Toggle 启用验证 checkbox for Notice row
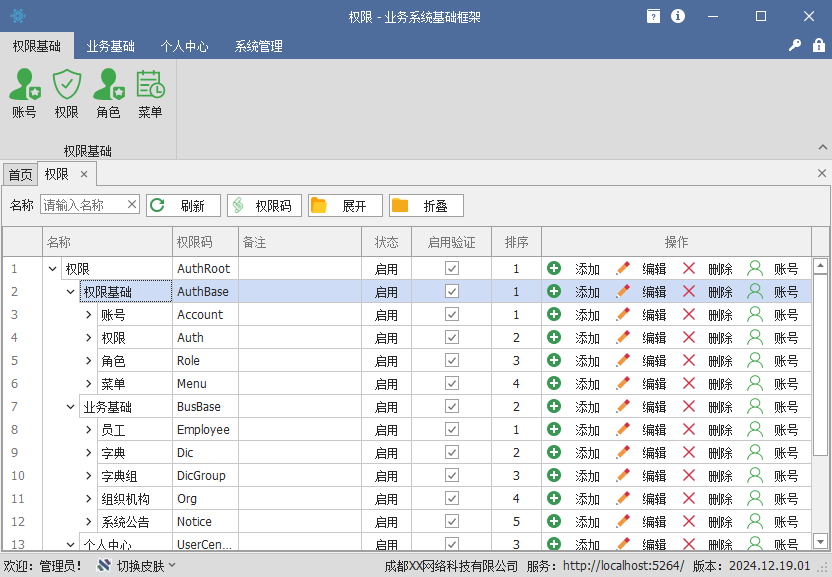This screenshot has width=832, height=577. [452, 521]
